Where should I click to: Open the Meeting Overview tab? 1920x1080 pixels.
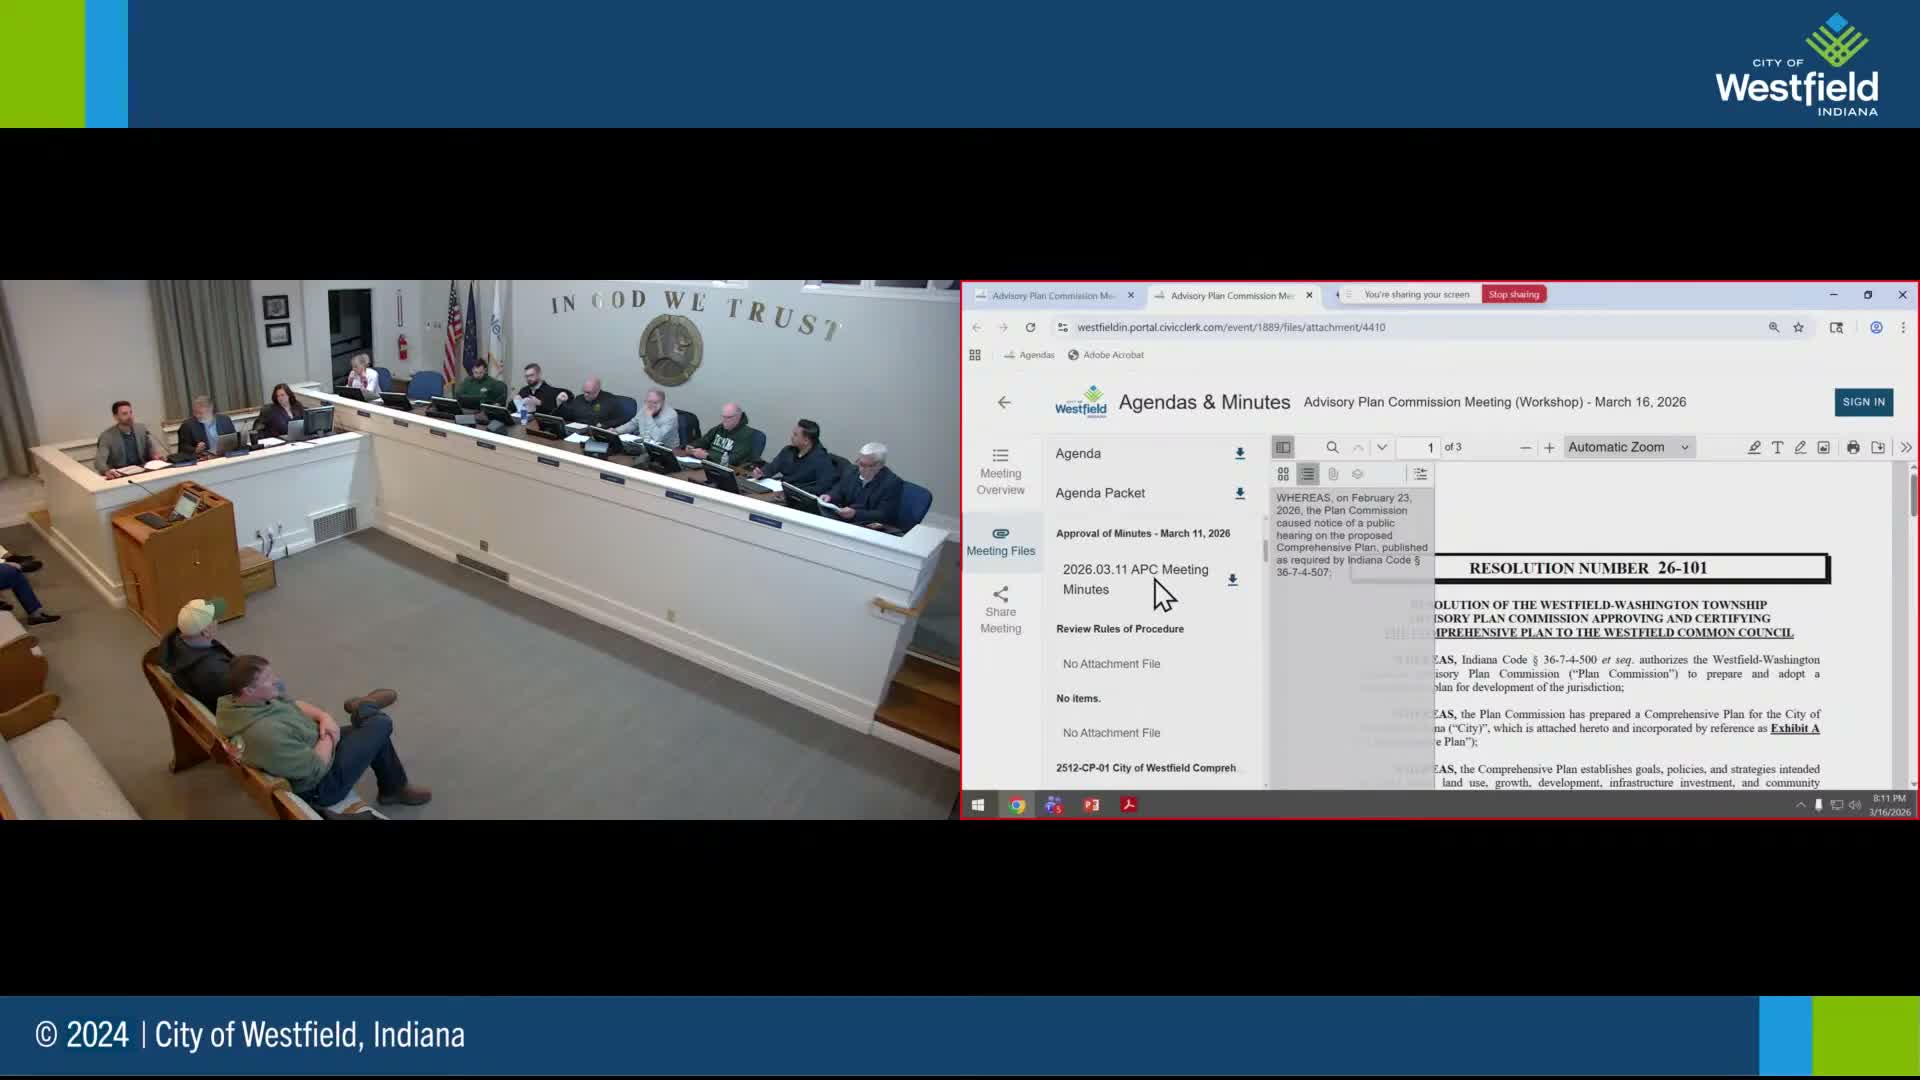point(1000,471)
